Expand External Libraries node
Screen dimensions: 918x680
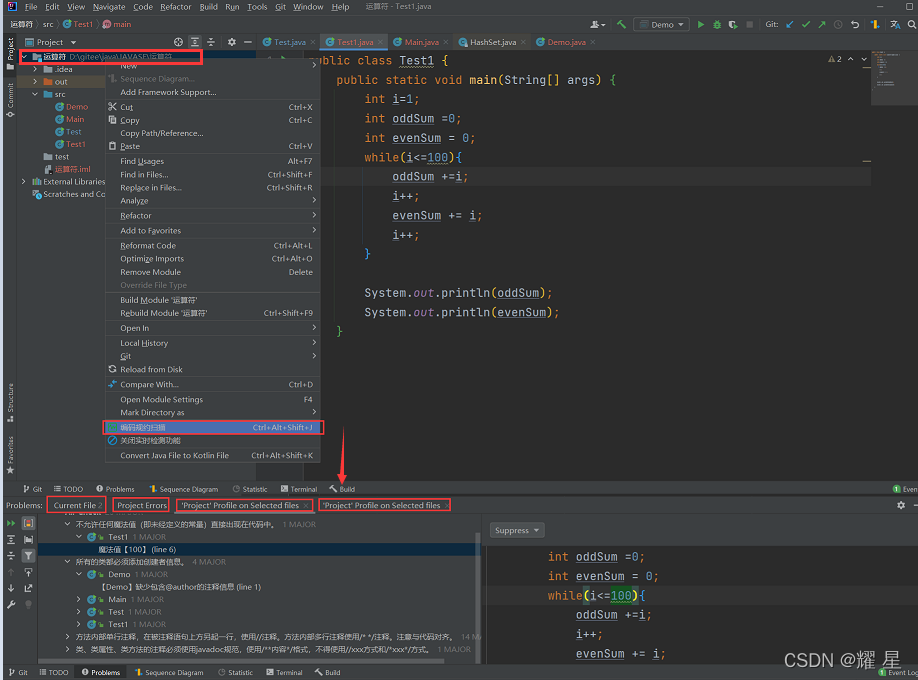(23, 182)
